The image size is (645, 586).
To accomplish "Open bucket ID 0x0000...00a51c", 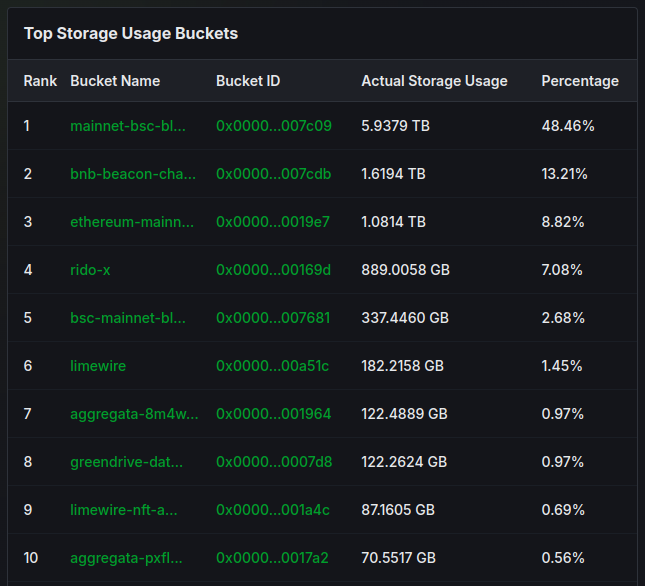I will click(272, 366).
